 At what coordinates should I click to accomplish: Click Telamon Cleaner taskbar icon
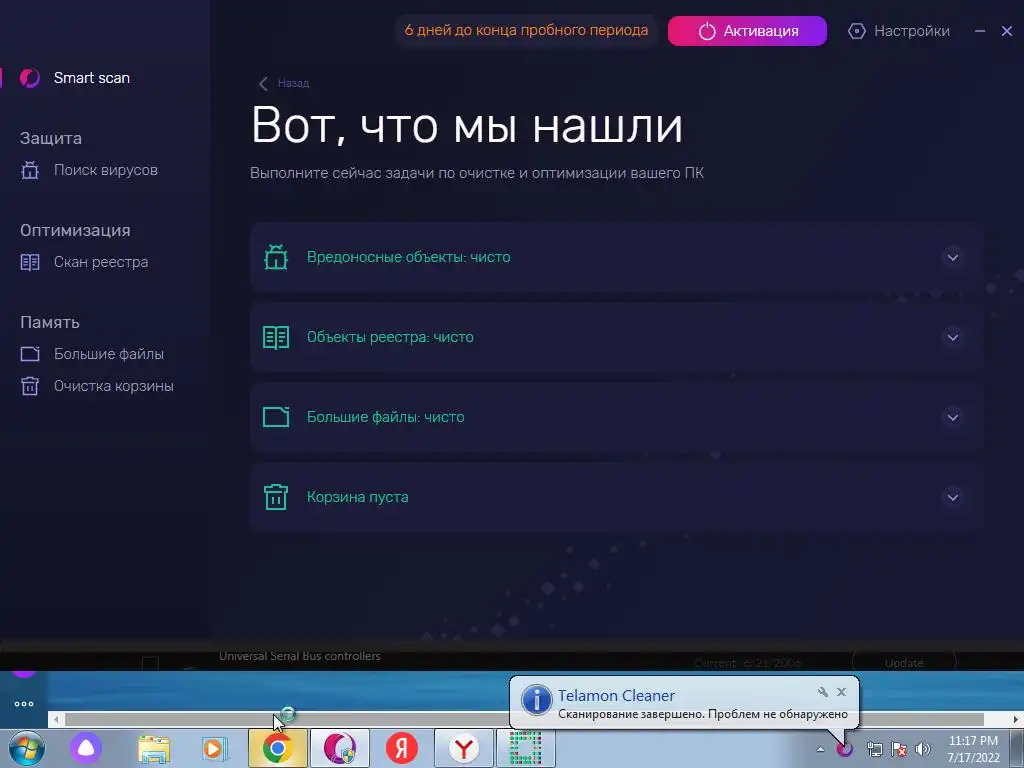tap(340, 748)
